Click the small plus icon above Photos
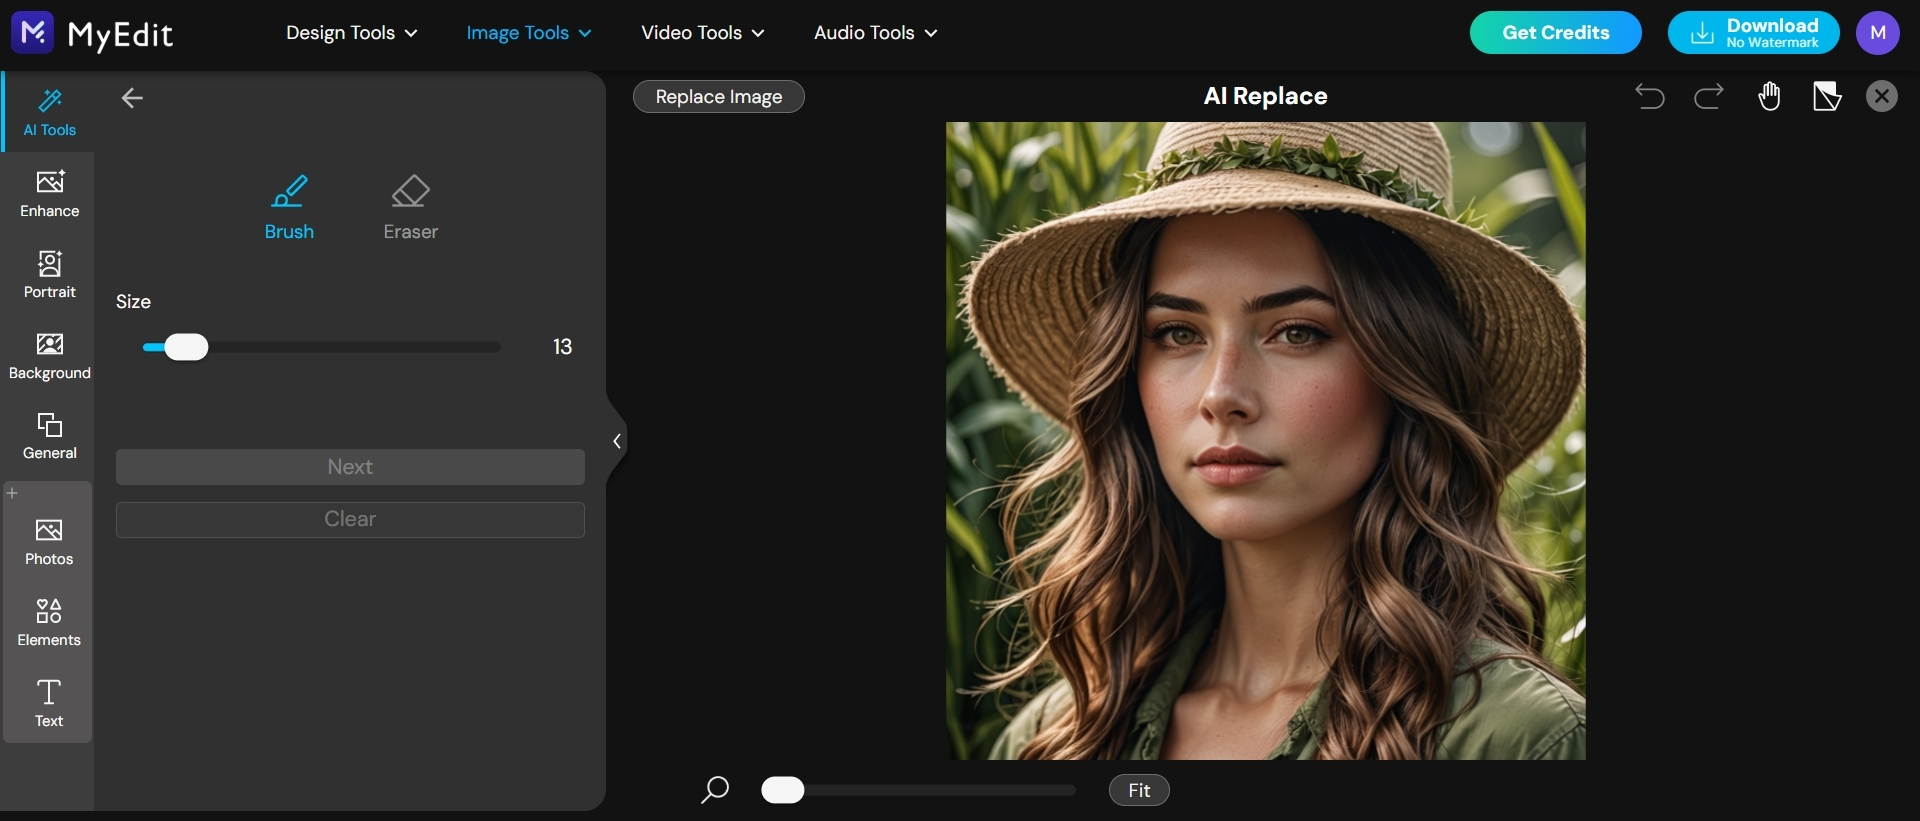This screenshot has width=1920, height=821. pyautogui.click(x=12, y=493)
